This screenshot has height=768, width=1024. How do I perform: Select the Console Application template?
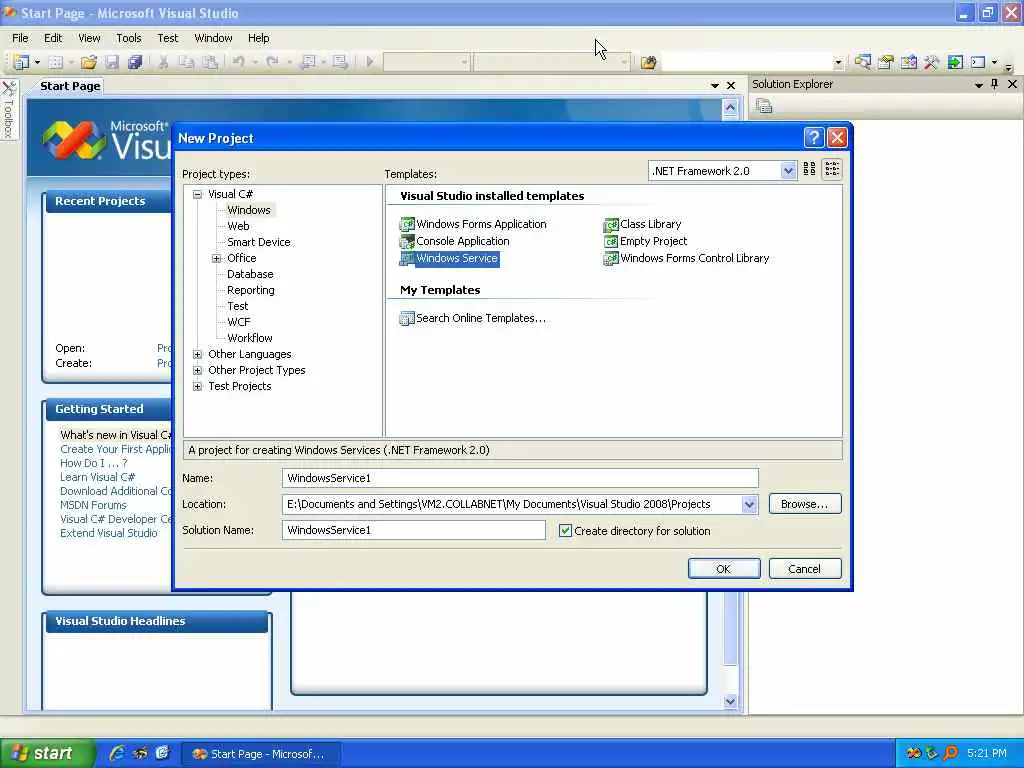pyautogui.click(x=455, y=241)
